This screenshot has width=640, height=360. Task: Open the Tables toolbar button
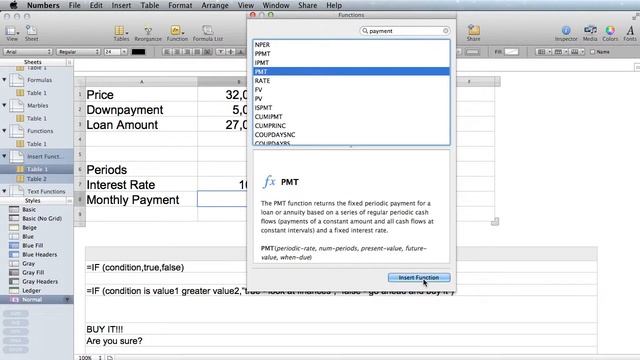pos(121,33)
